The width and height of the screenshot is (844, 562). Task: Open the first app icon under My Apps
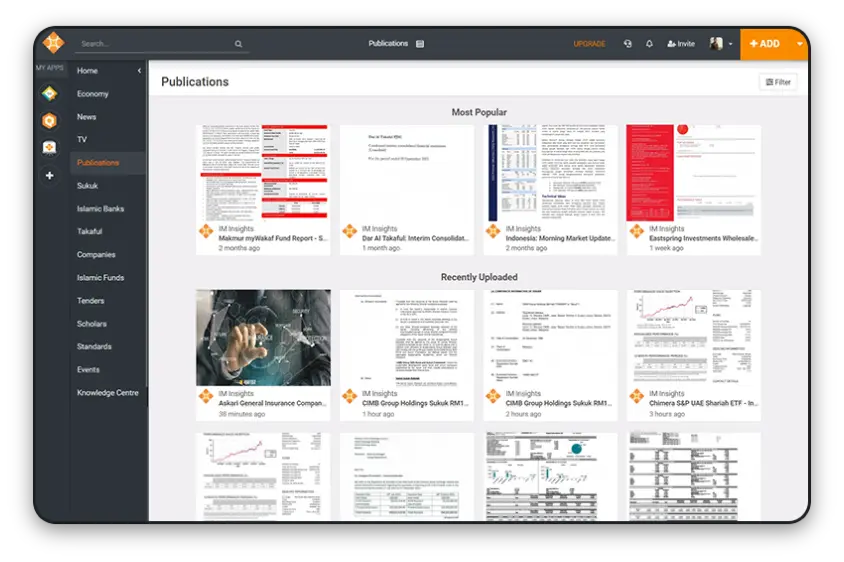49,94
